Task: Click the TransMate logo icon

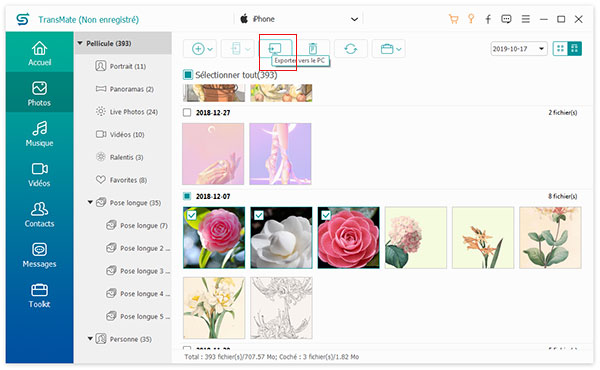Action: tap(23, 19)
